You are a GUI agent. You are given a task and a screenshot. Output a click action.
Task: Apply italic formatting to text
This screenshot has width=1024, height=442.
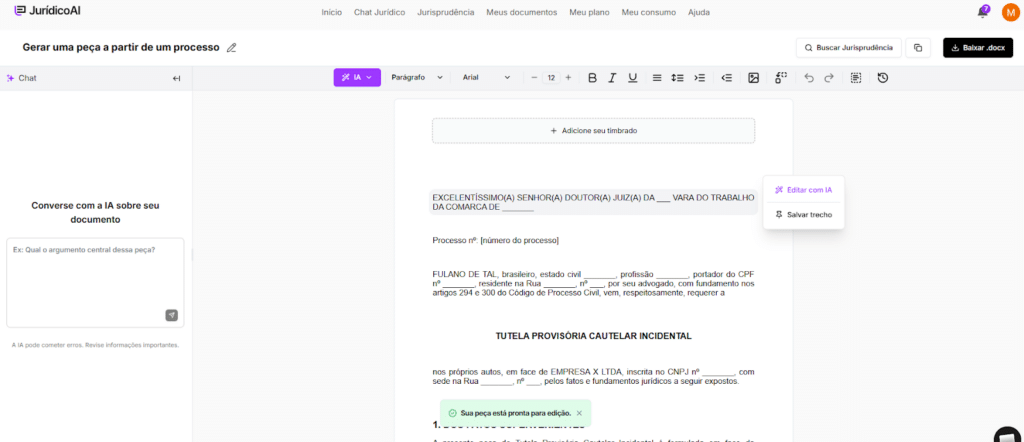click(612, 78)
